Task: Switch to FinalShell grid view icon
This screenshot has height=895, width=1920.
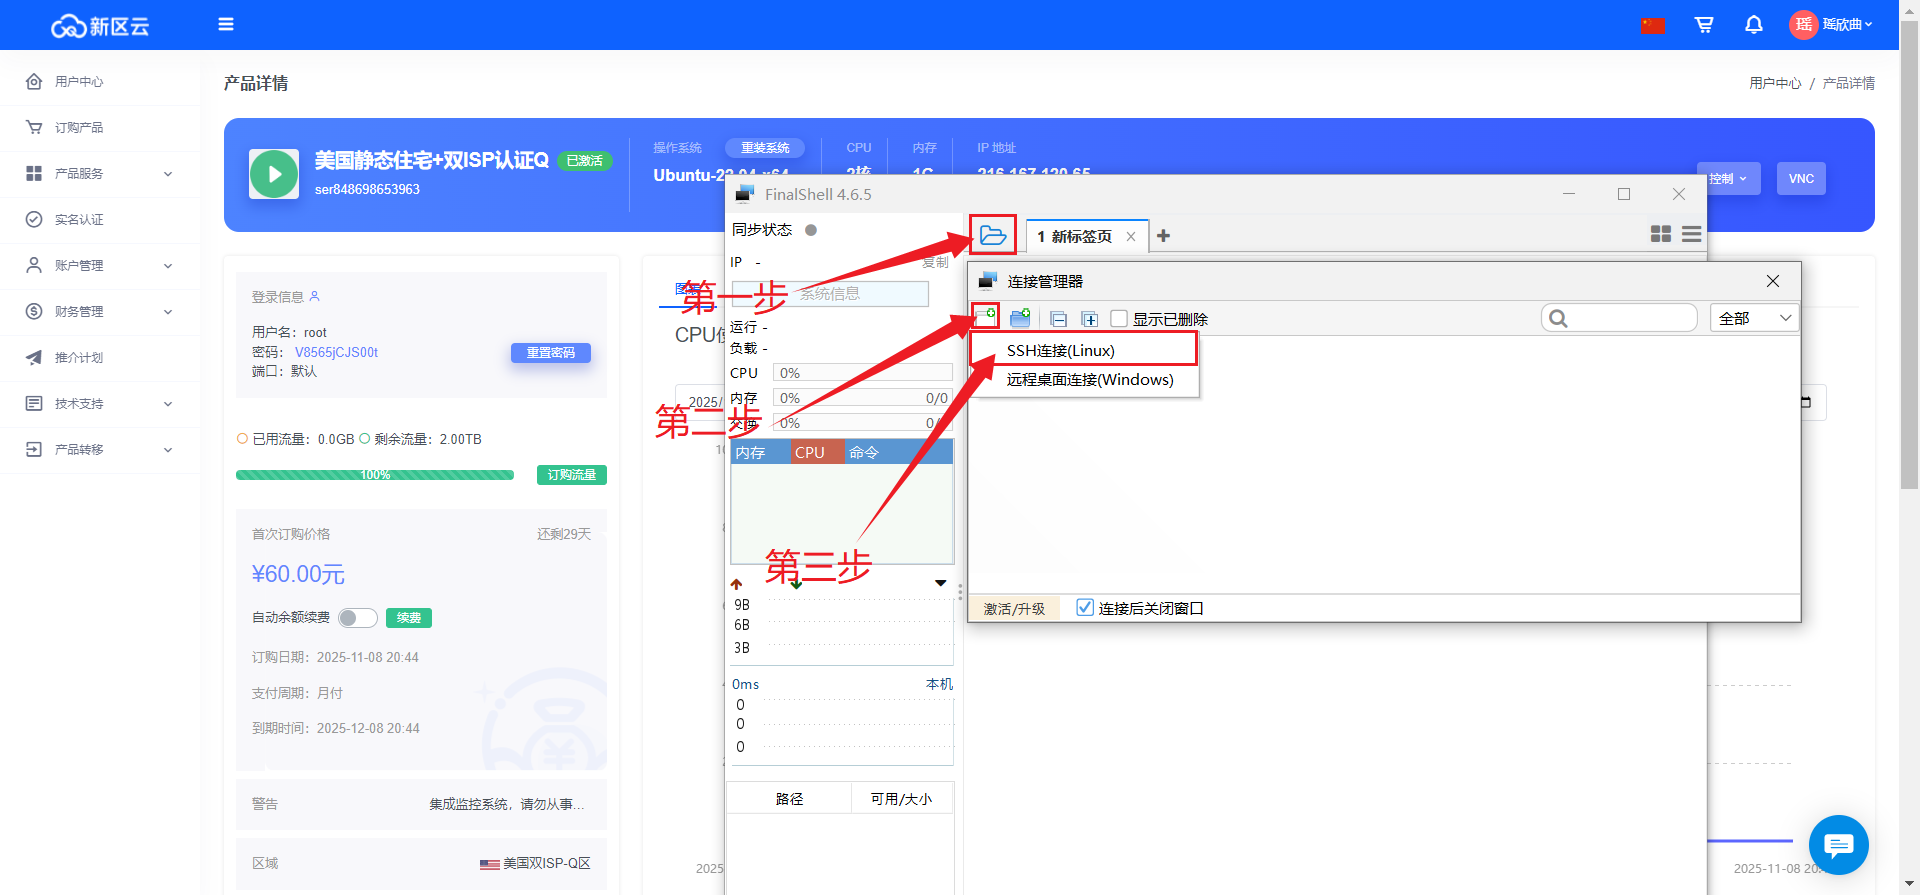Action: [1660, 234]
